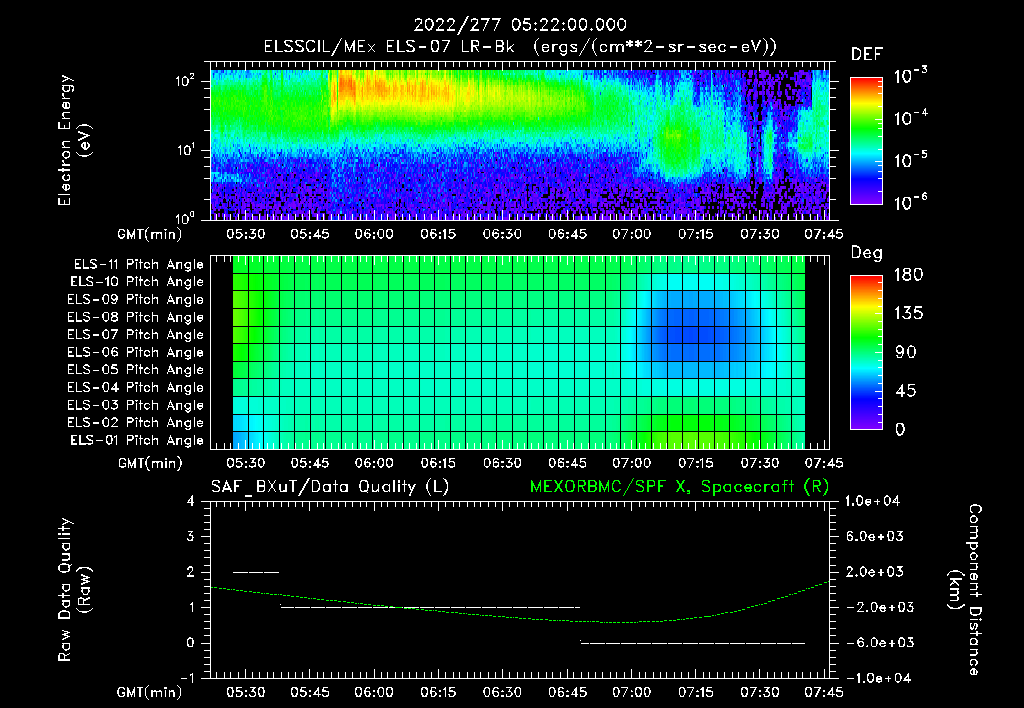Click the DEF color bar of the spectrogram

point(866,140)
